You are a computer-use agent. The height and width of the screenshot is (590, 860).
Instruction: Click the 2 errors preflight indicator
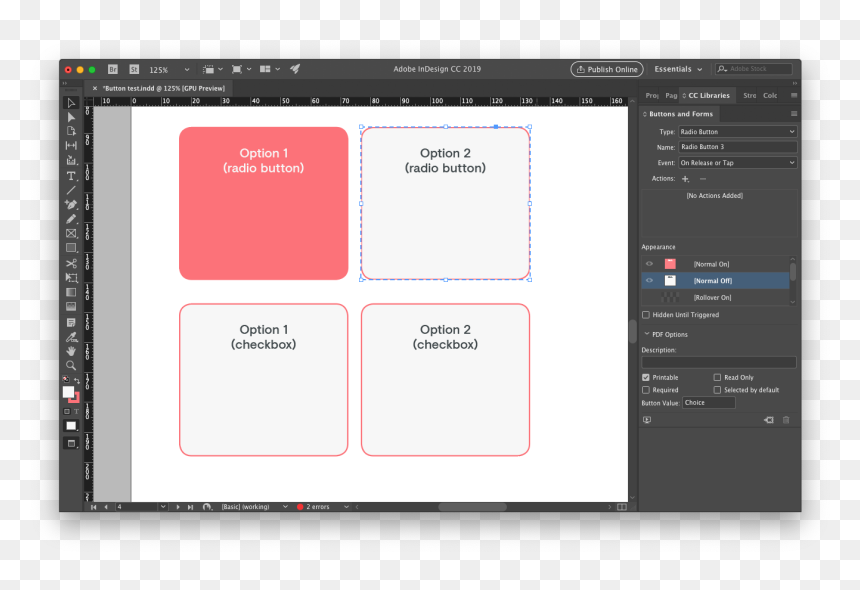click(313, 507)
